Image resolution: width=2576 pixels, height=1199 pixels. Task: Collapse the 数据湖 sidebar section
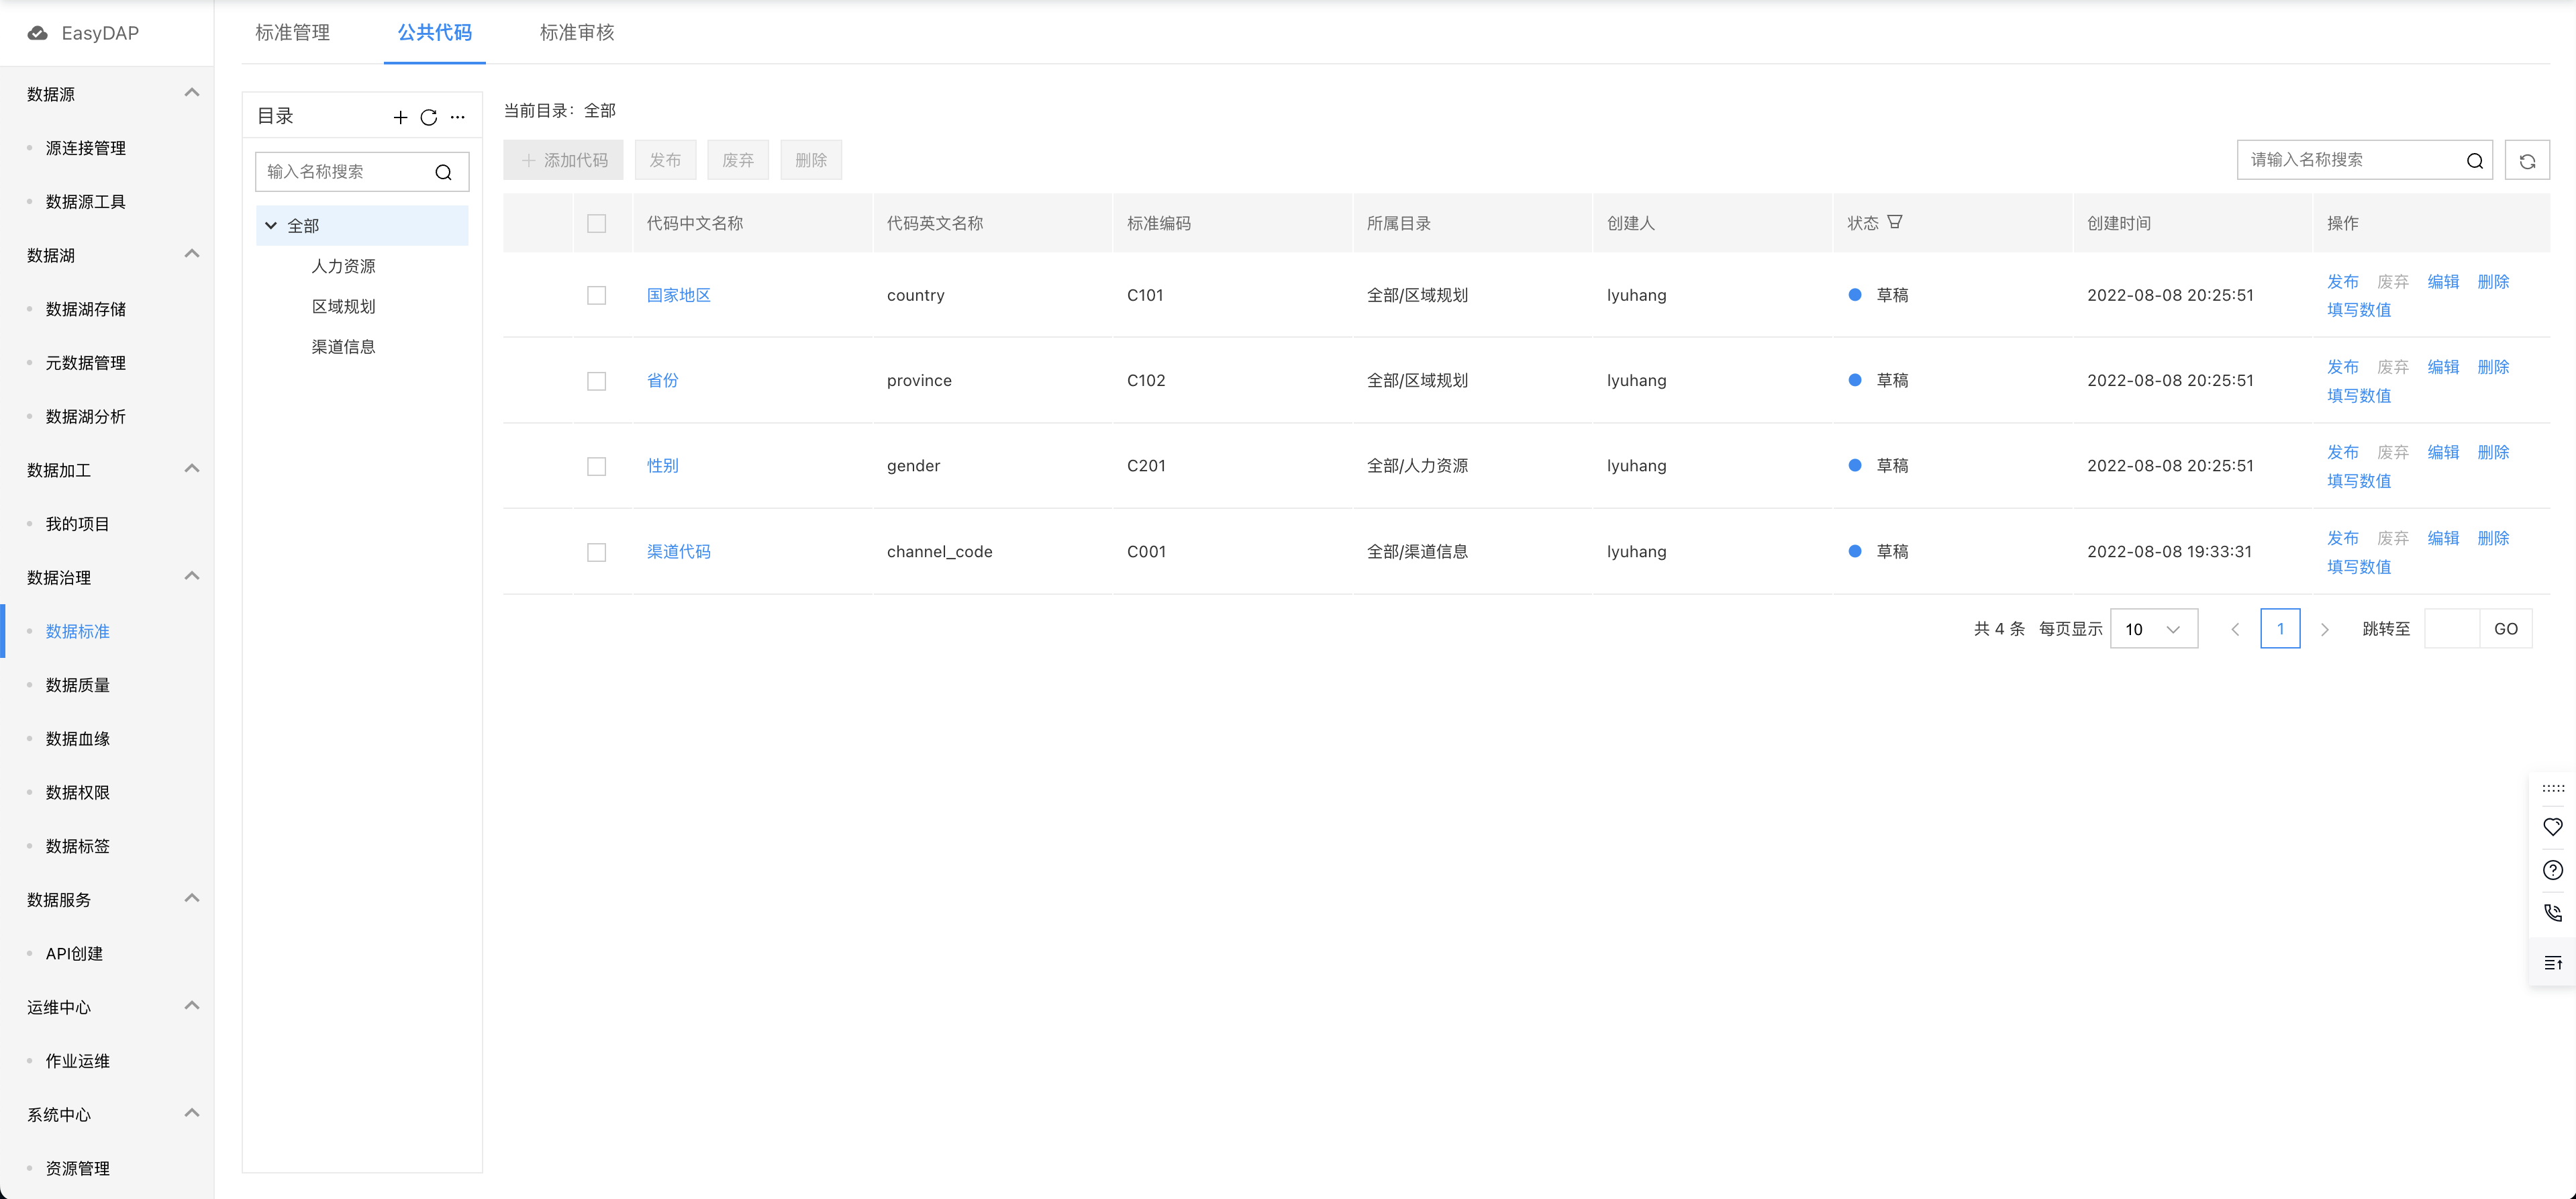(x=192, y=254)
